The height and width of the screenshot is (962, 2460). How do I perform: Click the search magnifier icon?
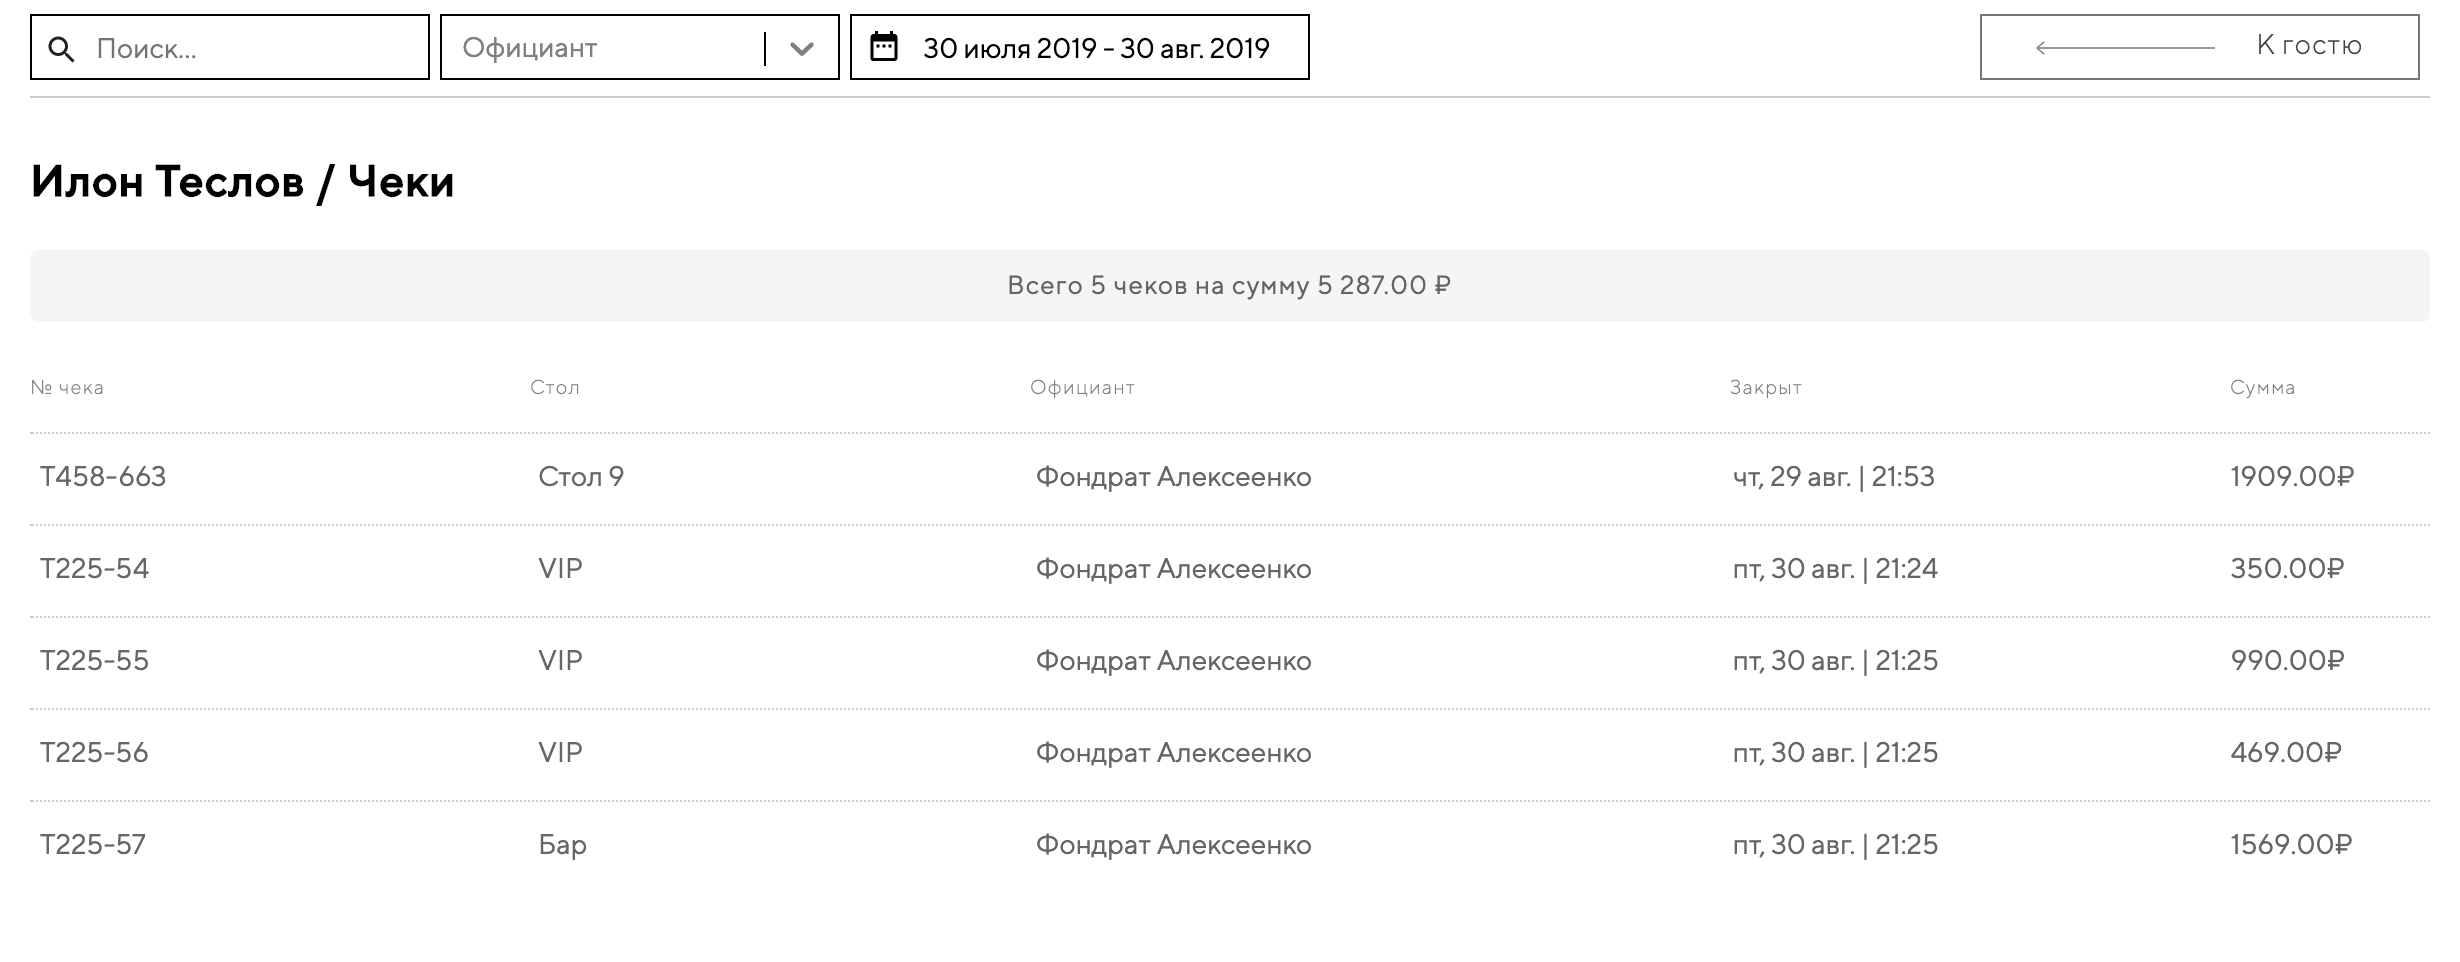(x=62, y=49)
